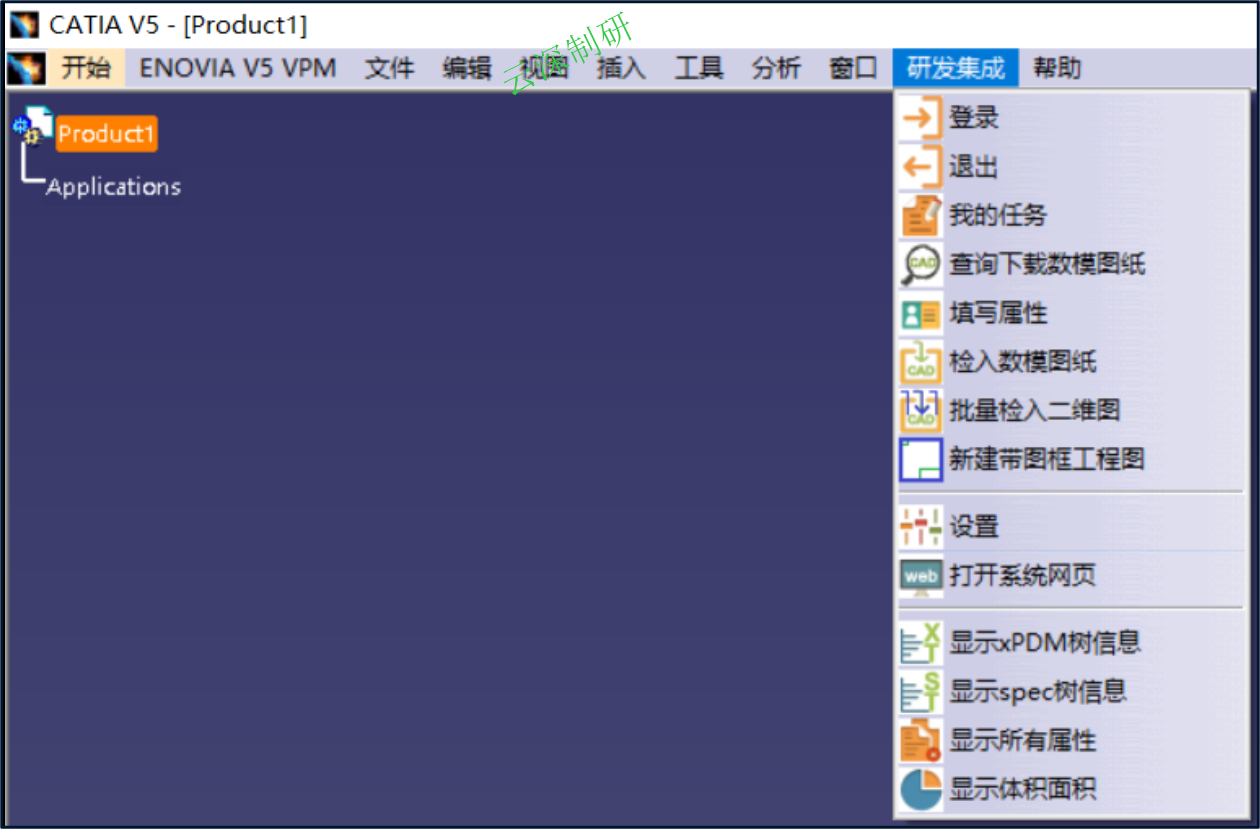Choose the 登录 menu entry text

(974, 117)
